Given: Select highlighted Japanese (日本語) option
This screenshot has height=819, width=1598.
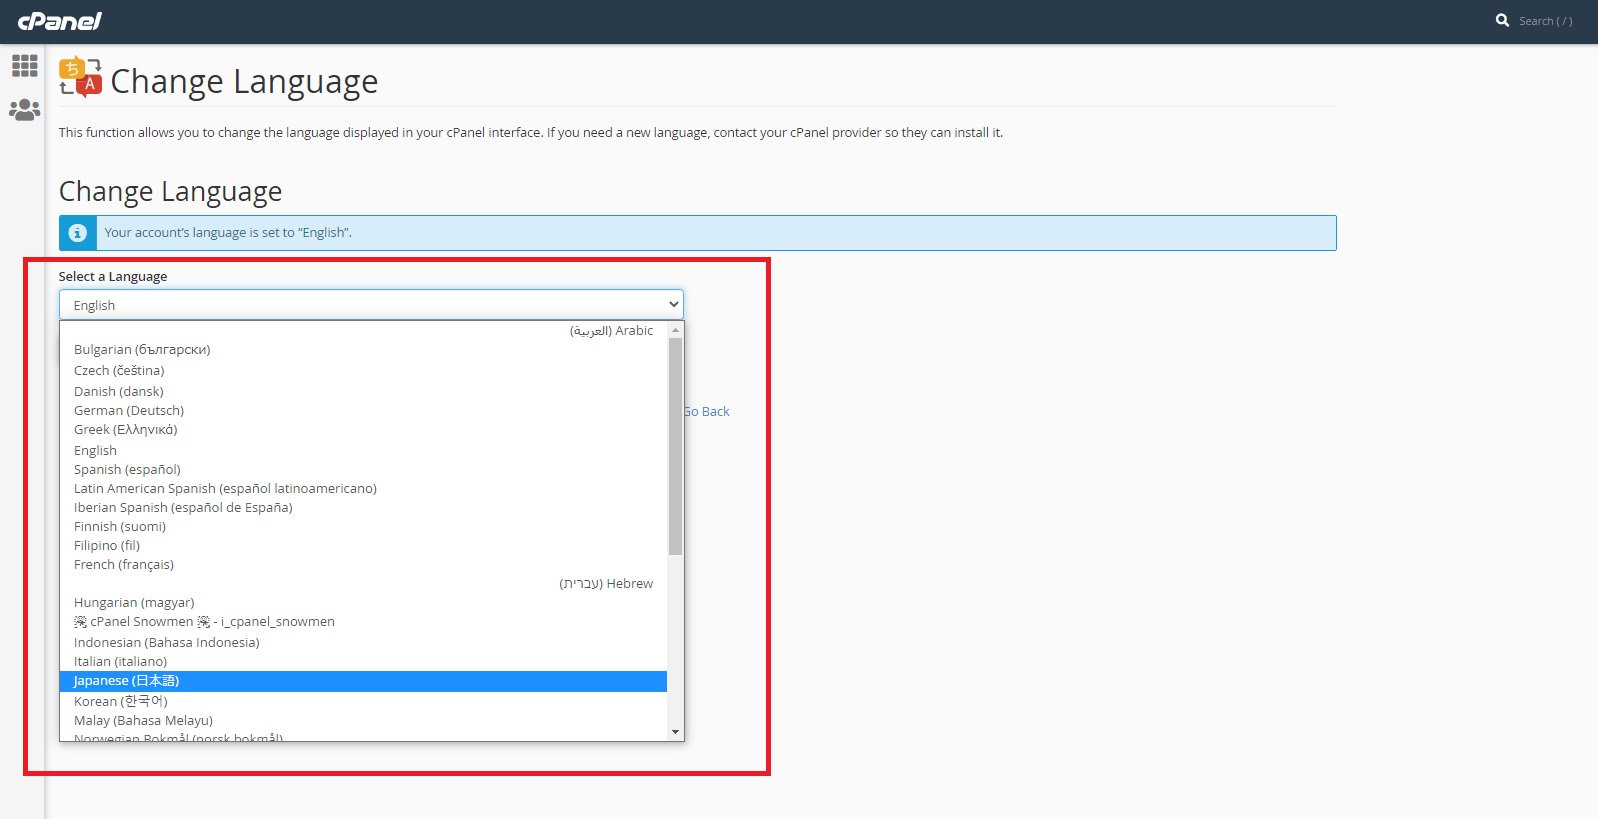Looking at the screenshot, I should [x=363, y=681].
